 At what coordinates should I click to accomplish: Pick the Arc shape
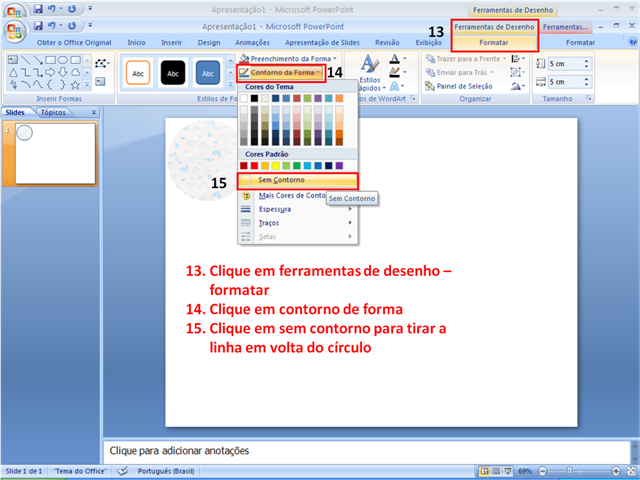26,85
